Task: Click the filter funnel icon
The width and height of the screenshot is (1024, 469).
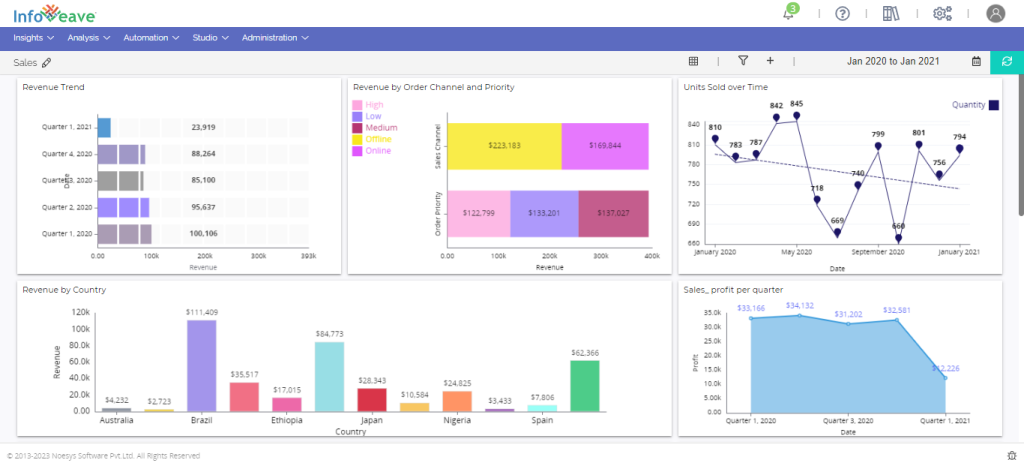Action: coord(743,61)
